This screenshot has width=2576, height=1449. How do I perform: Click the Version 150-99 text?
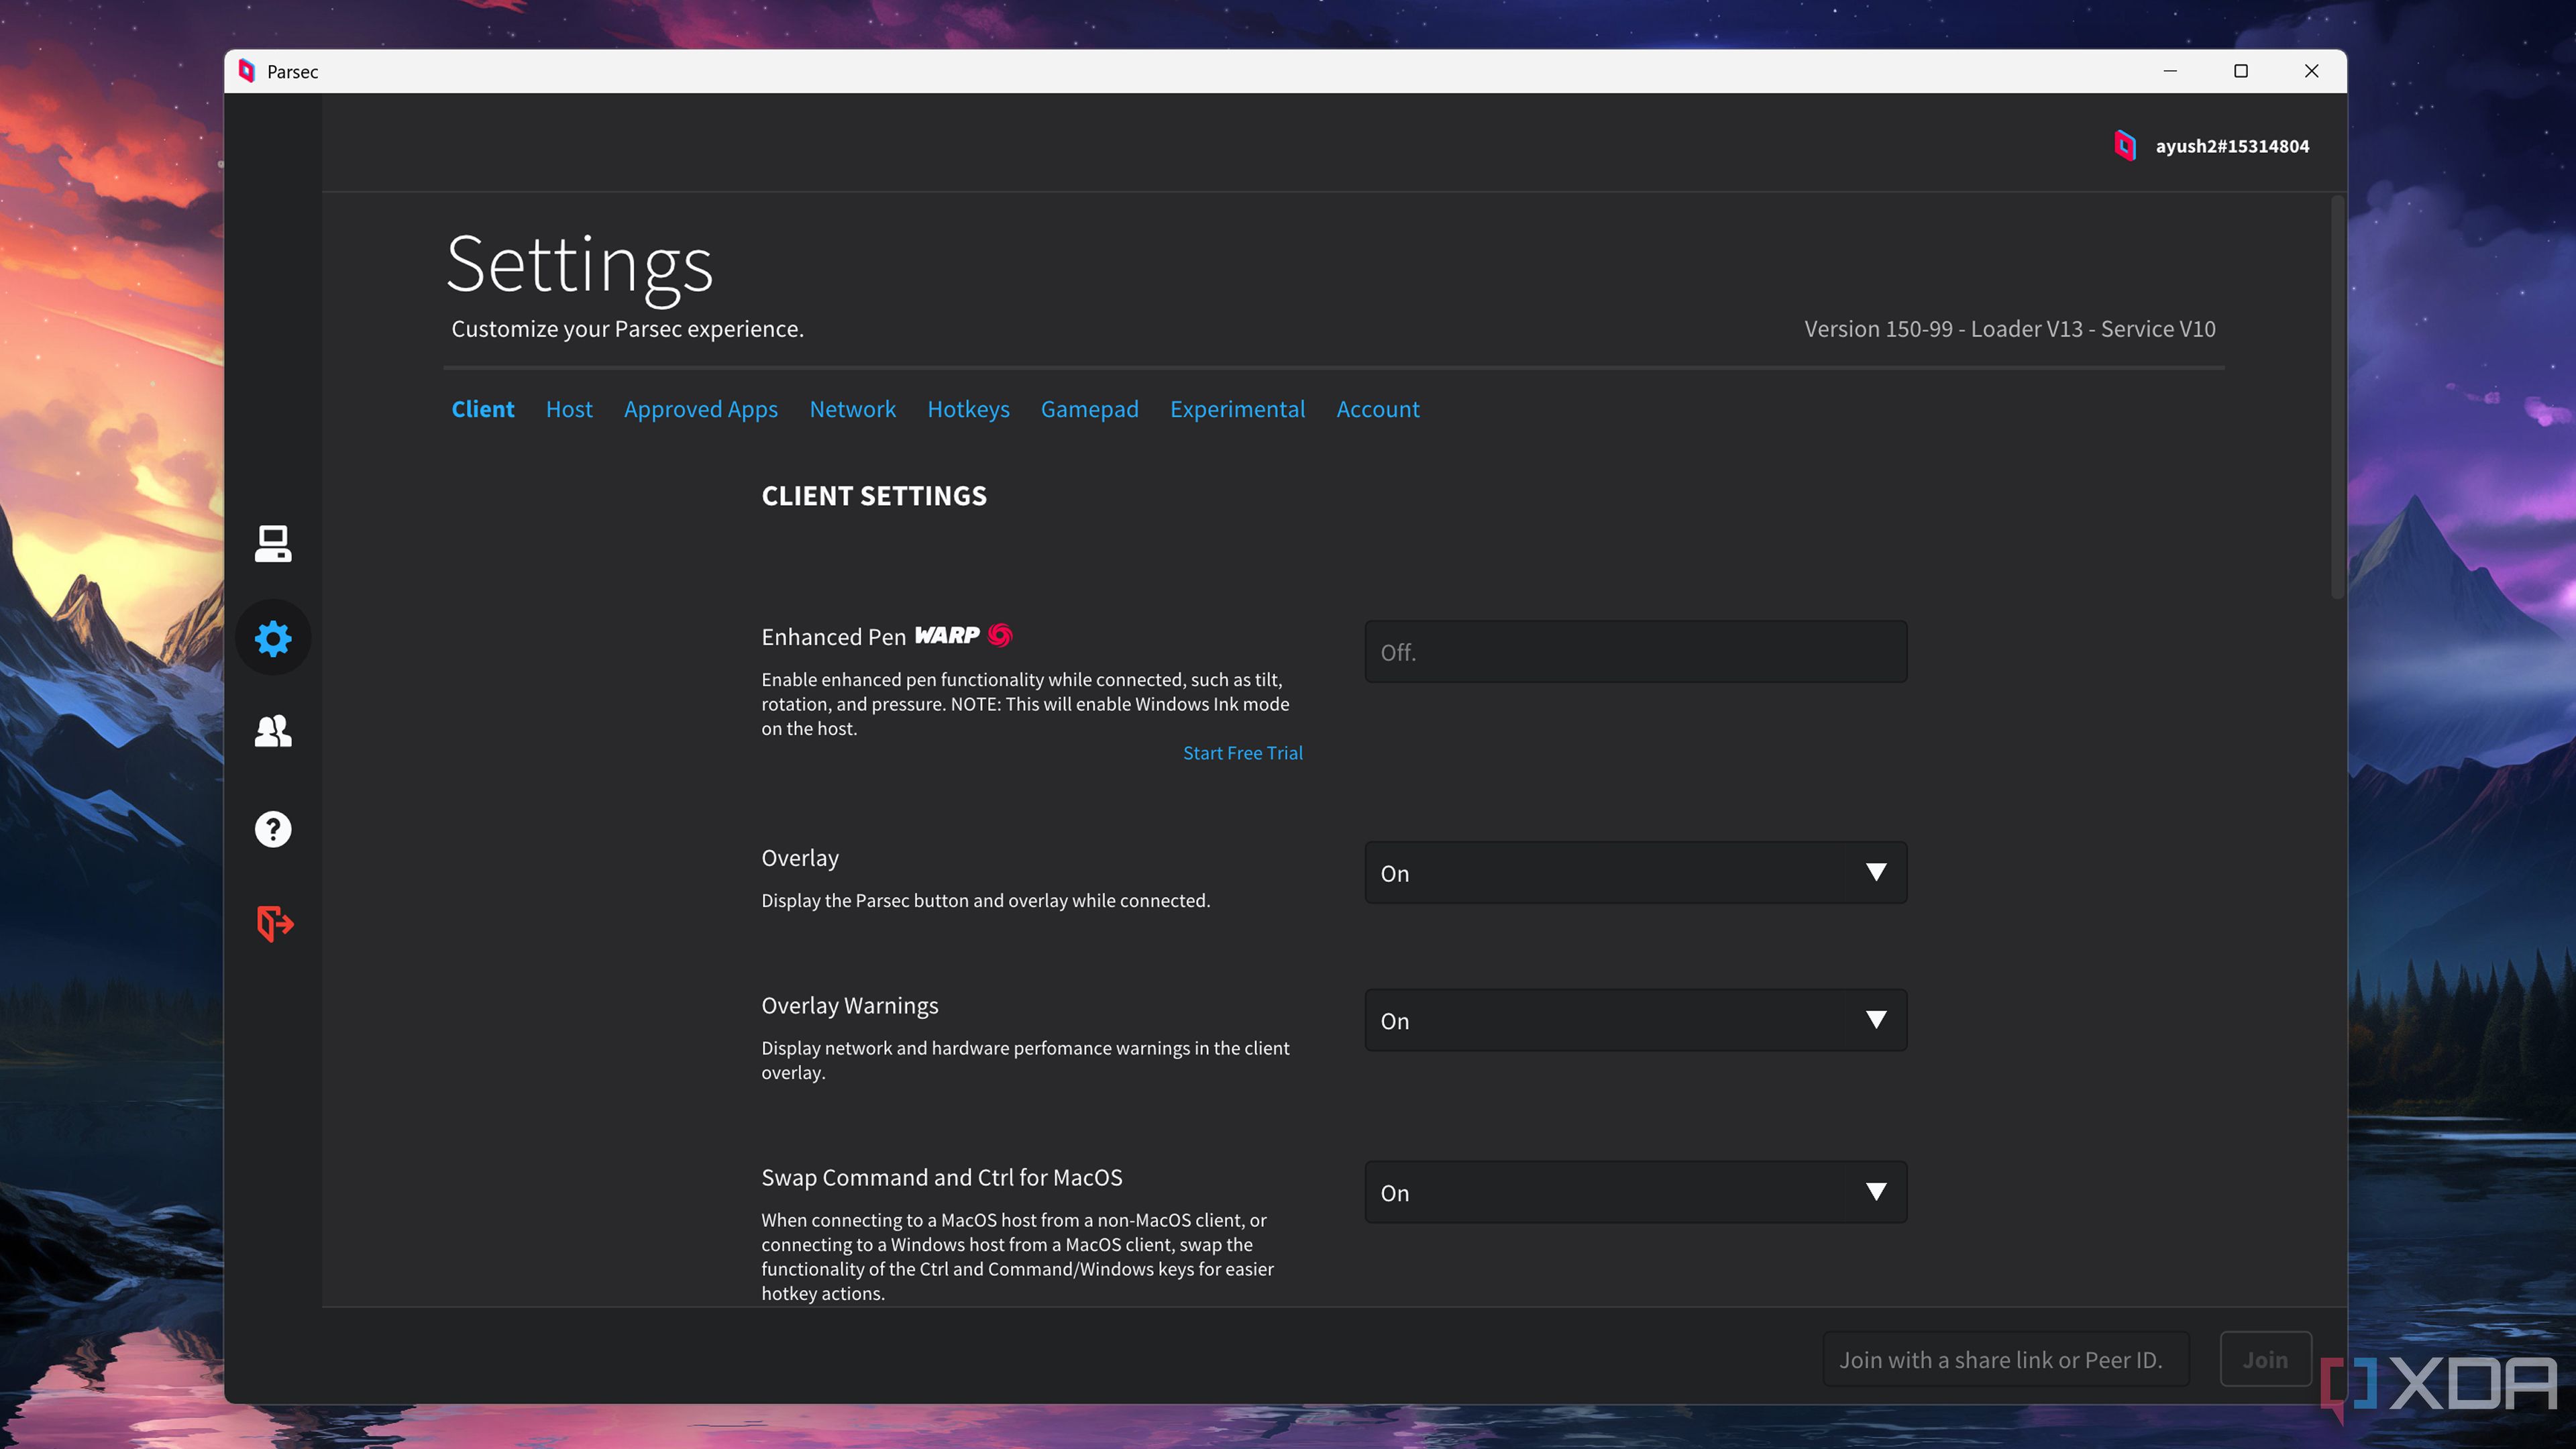click(2009, 329)
